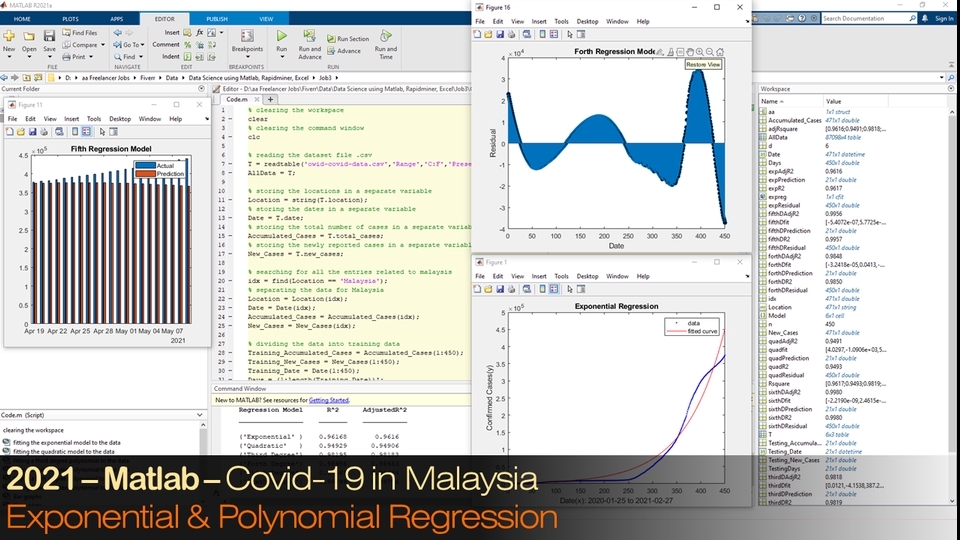This screenshot has height=540, width=960.
Task: Click the Edit Plot arrow in Figure 16 toolbar
Action: click(x=569, y=34)
